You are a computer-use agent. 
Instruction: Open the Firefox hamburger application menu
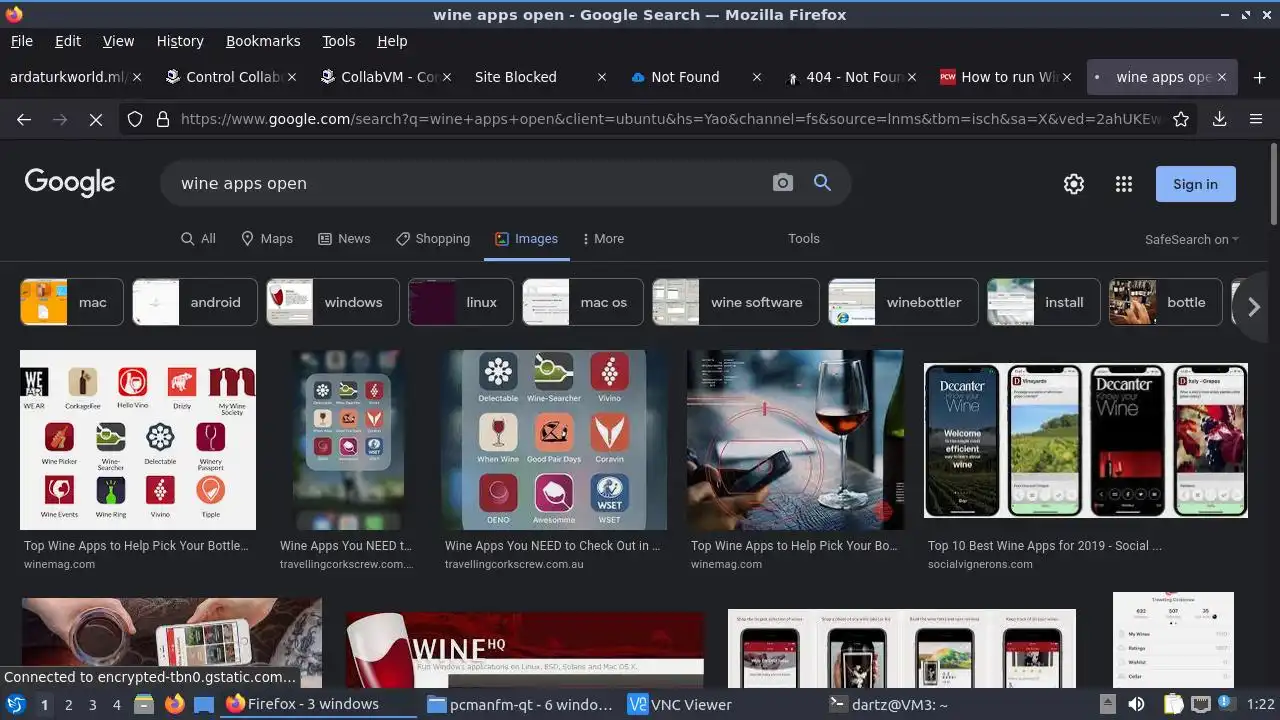tap(1256, 120)
